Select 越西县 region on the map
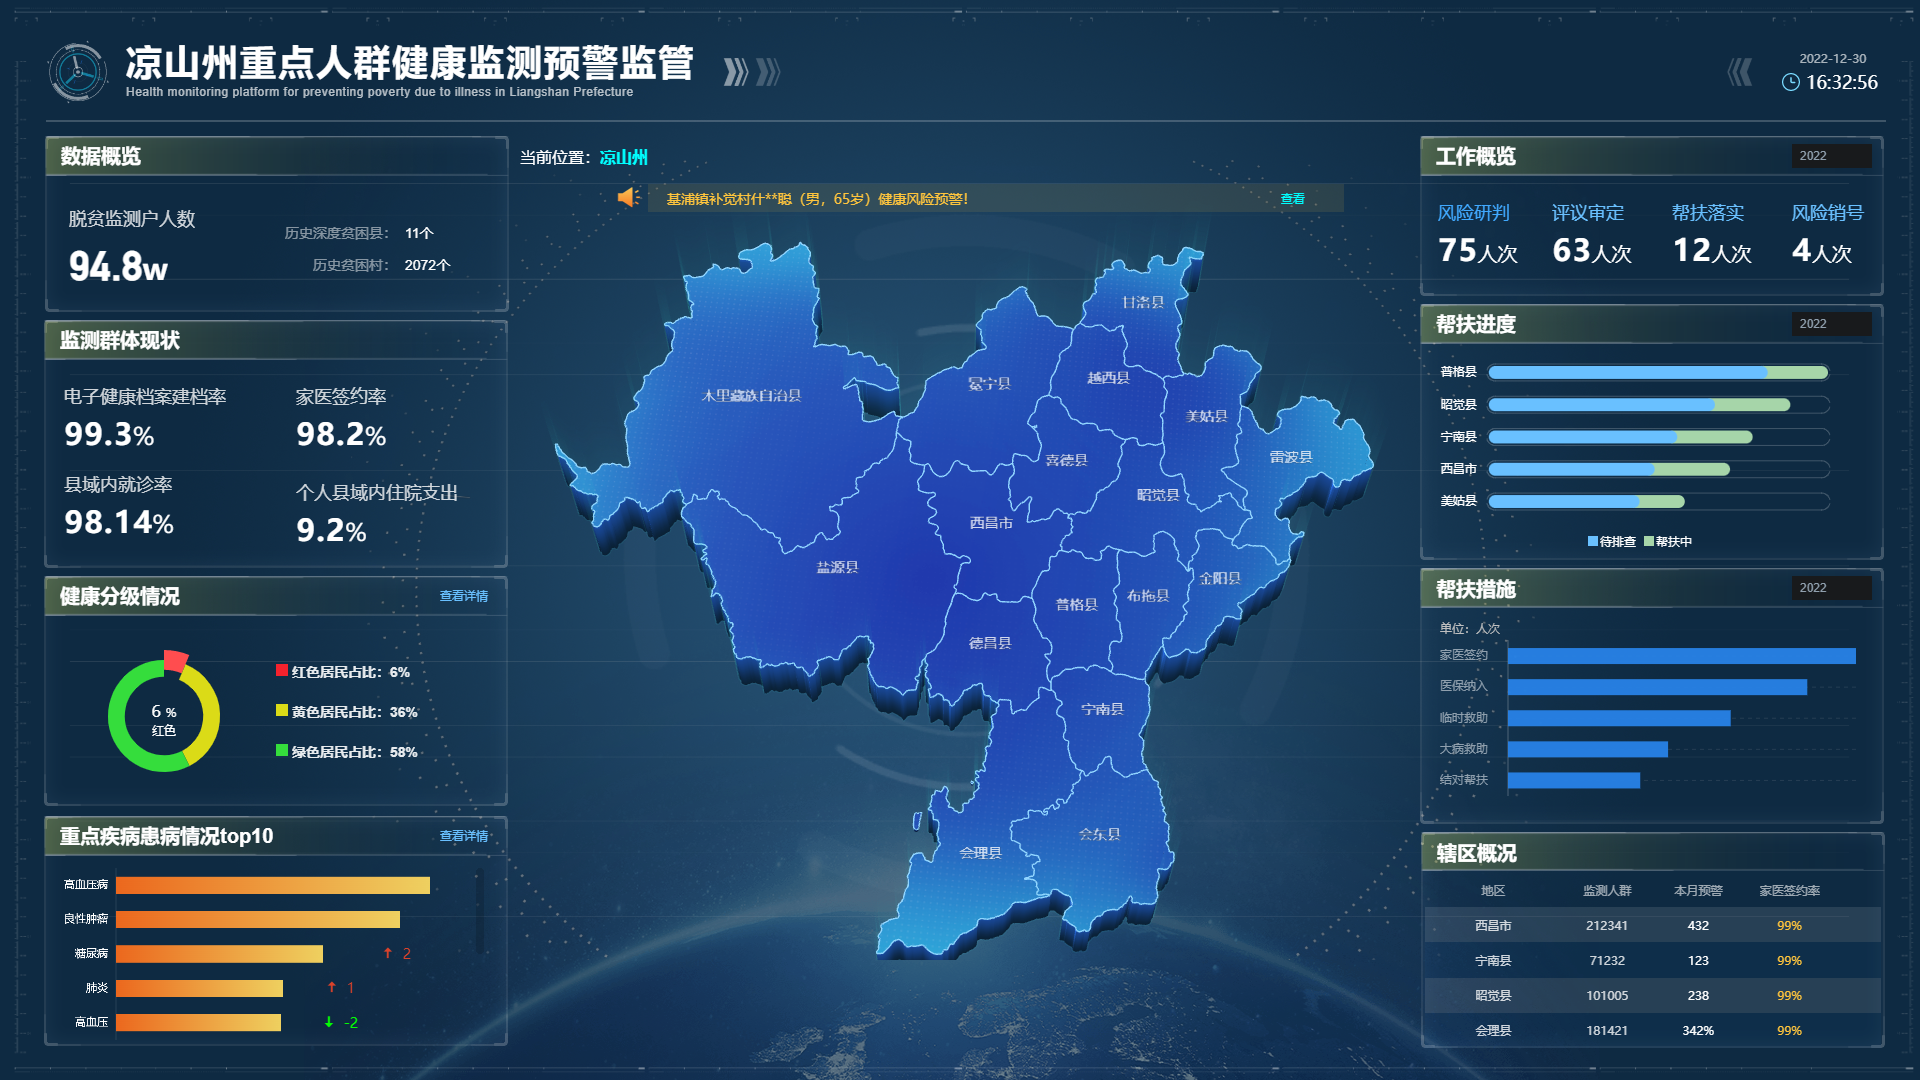 pyautogui.click(x=1108, y=378)
